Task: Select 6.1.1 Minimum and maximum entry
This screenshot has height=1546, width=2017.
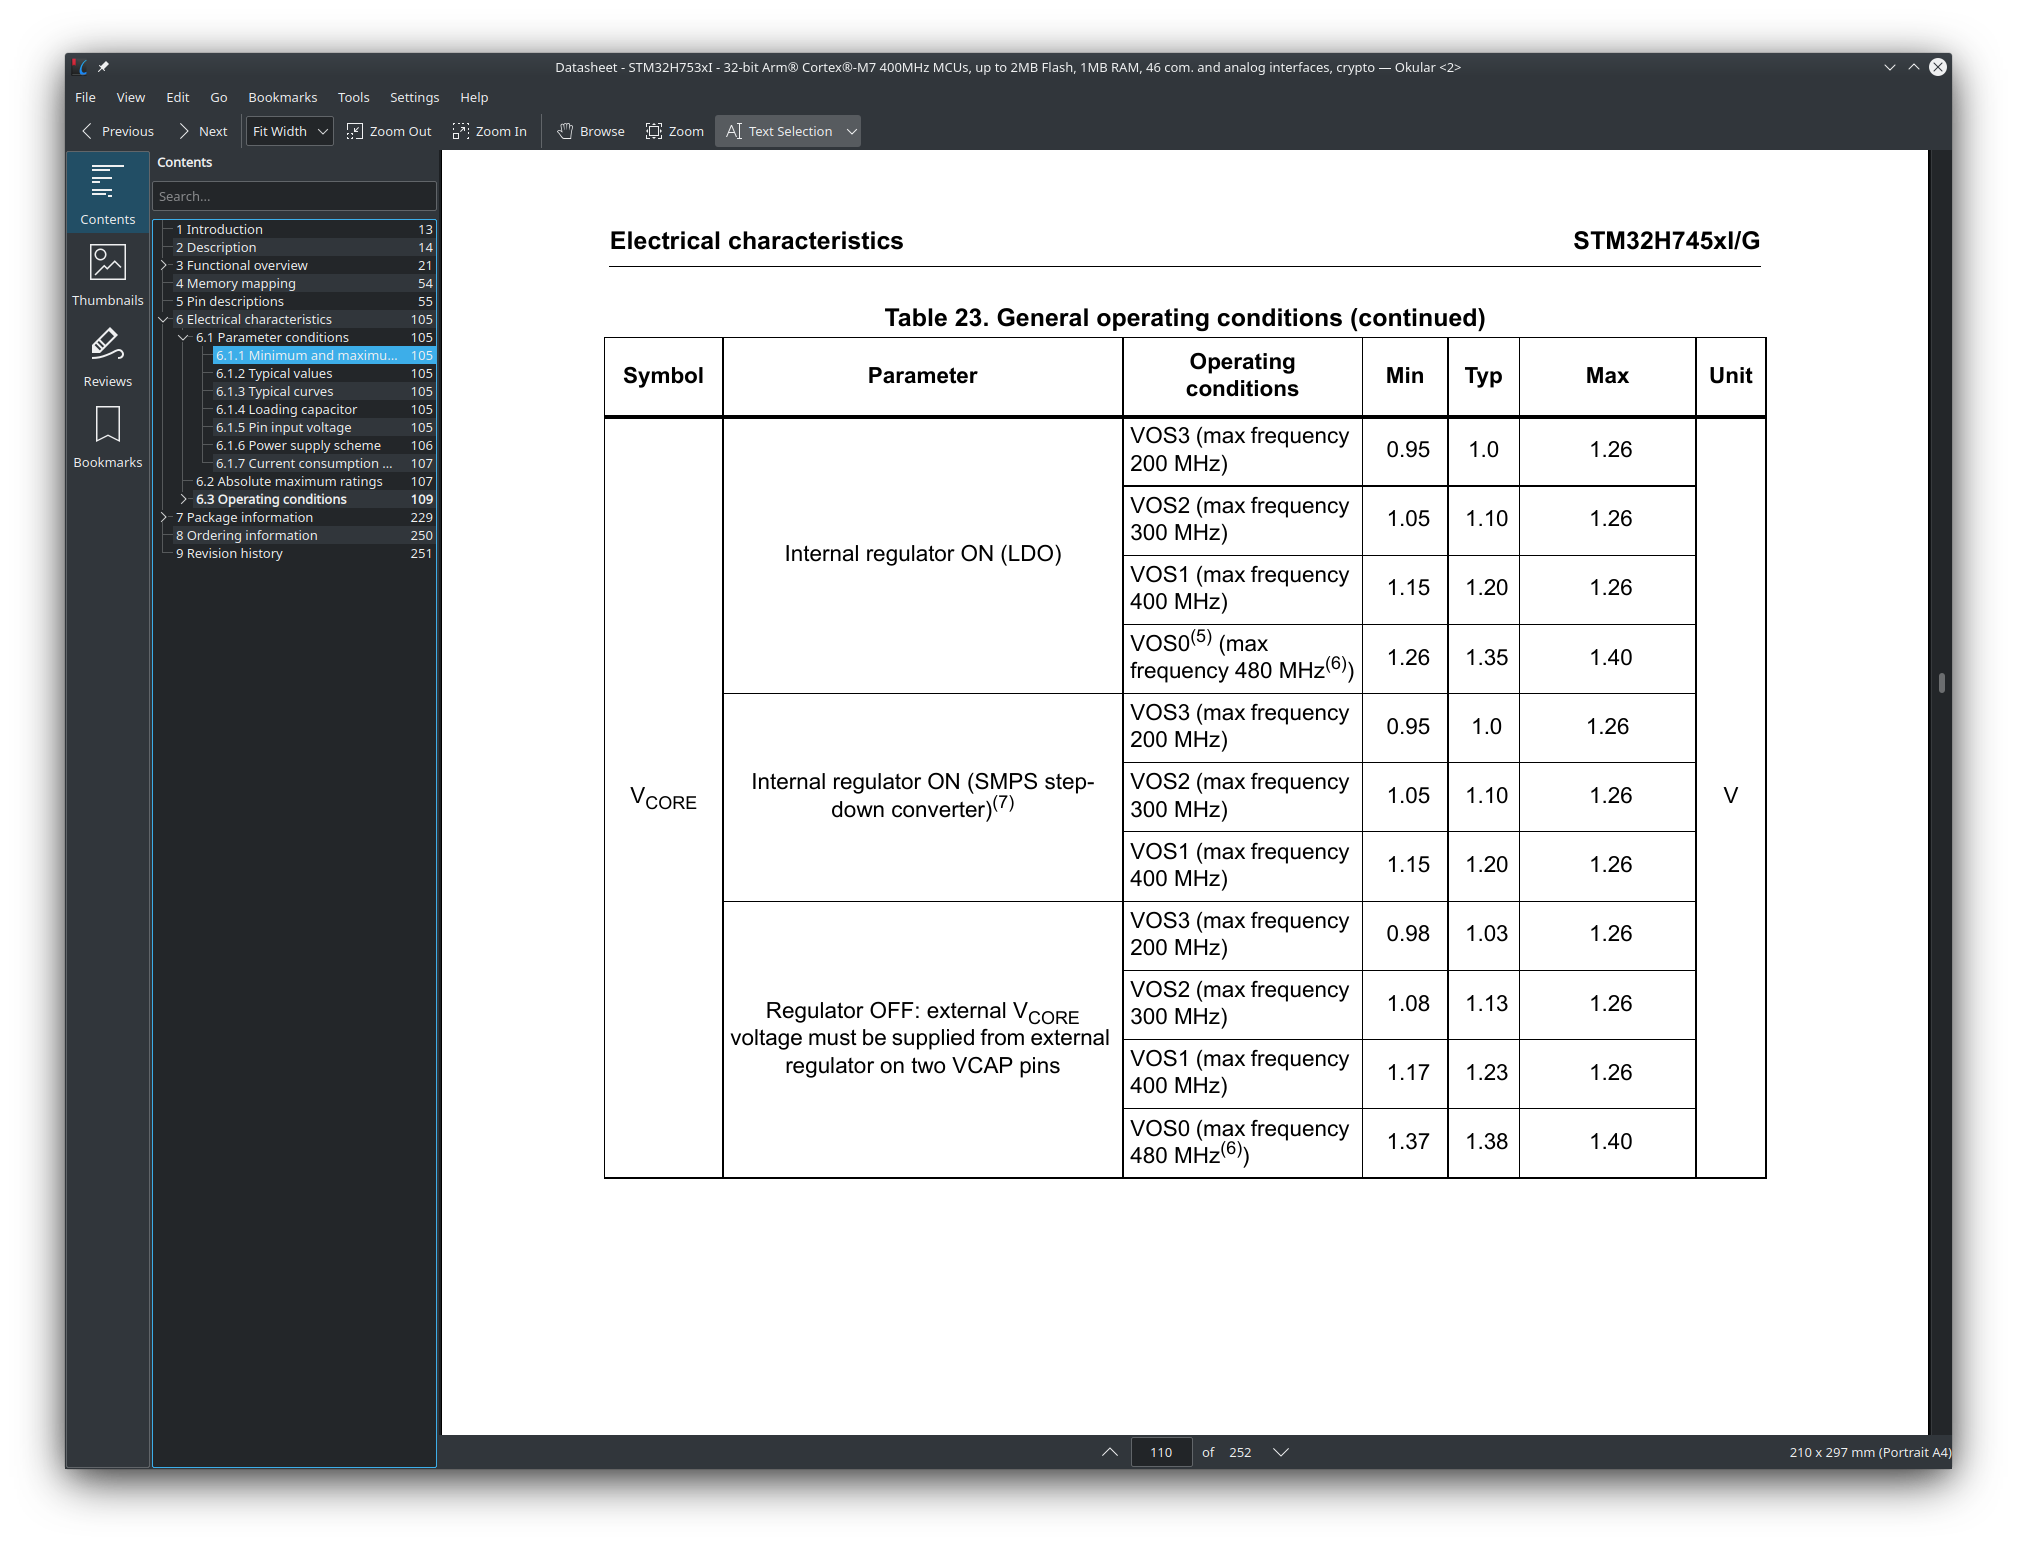Action: pyautogui.click(x=324, y=355)
